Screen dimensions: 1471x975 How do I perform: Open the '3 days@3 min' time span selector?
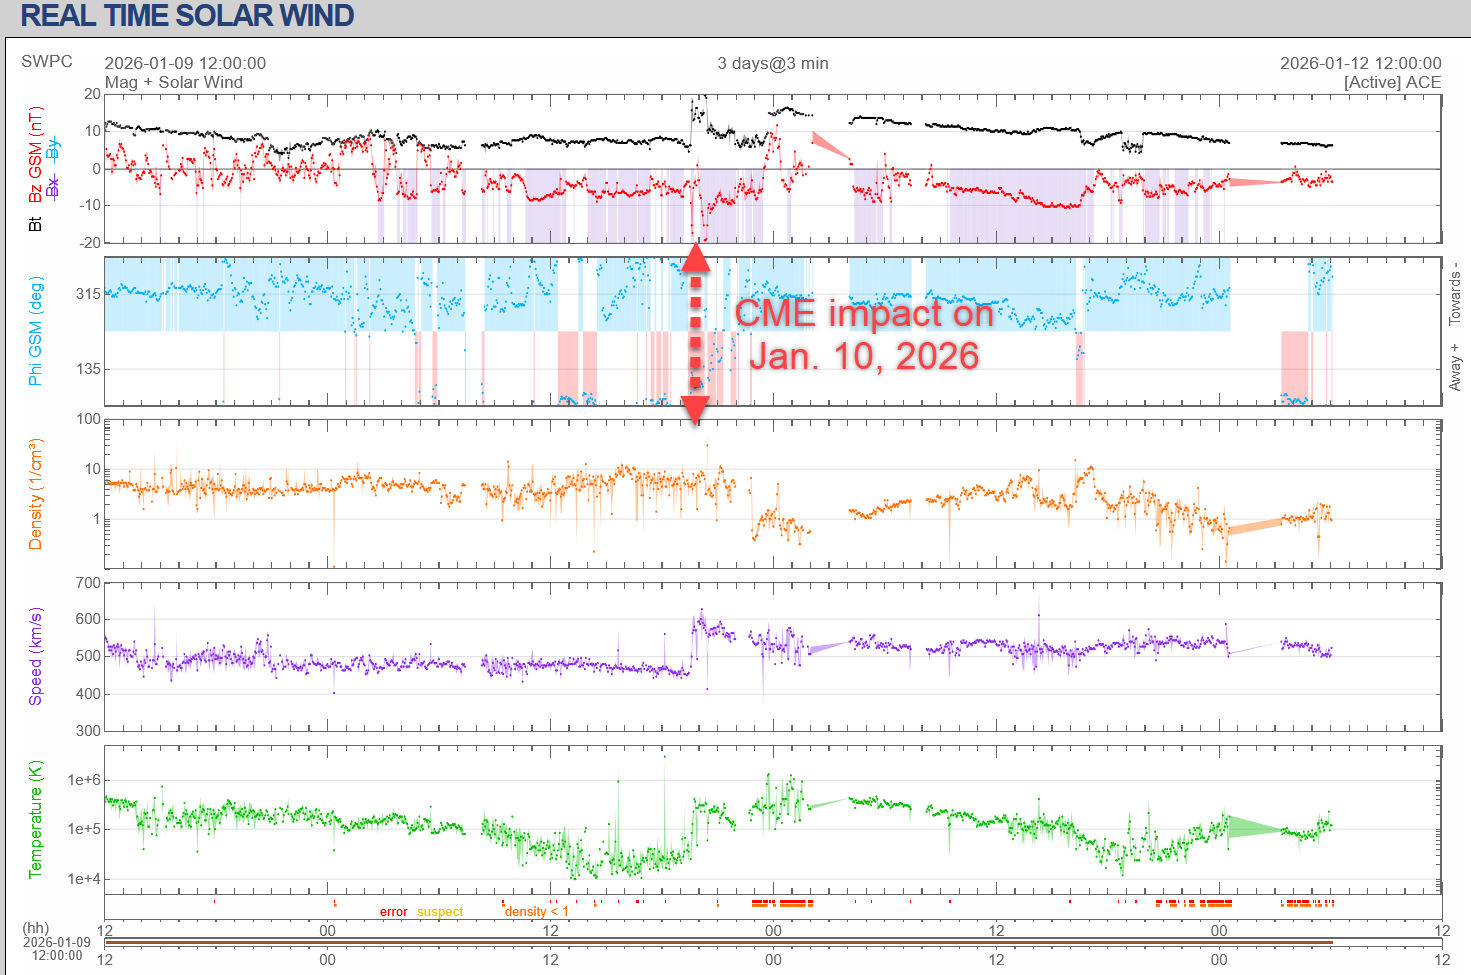tap(772, 63)
